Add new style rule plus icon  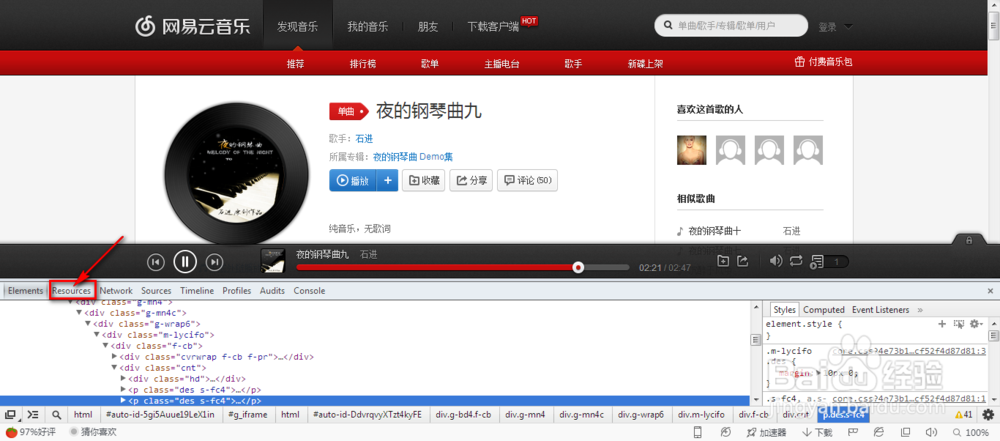coord(942,324)
